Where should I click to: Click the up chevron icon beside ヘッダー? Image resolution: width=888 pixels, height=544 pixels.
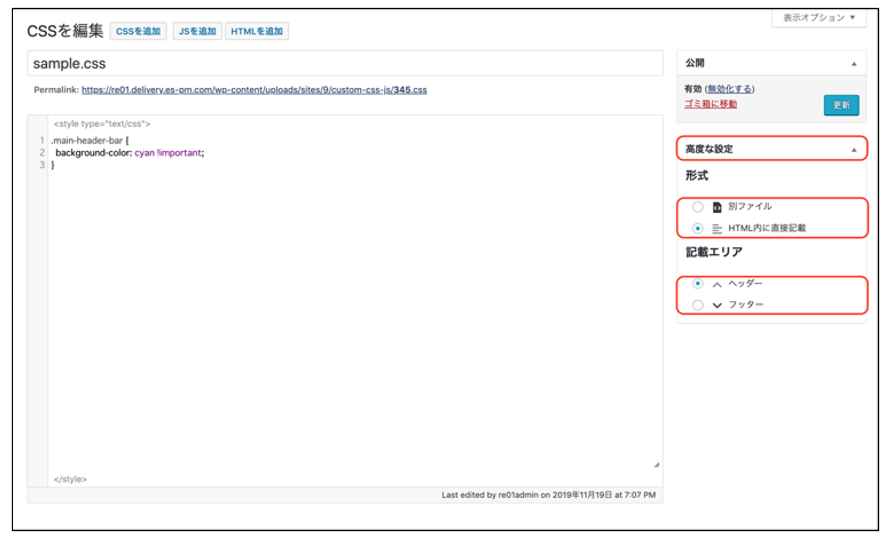[716, 284]
